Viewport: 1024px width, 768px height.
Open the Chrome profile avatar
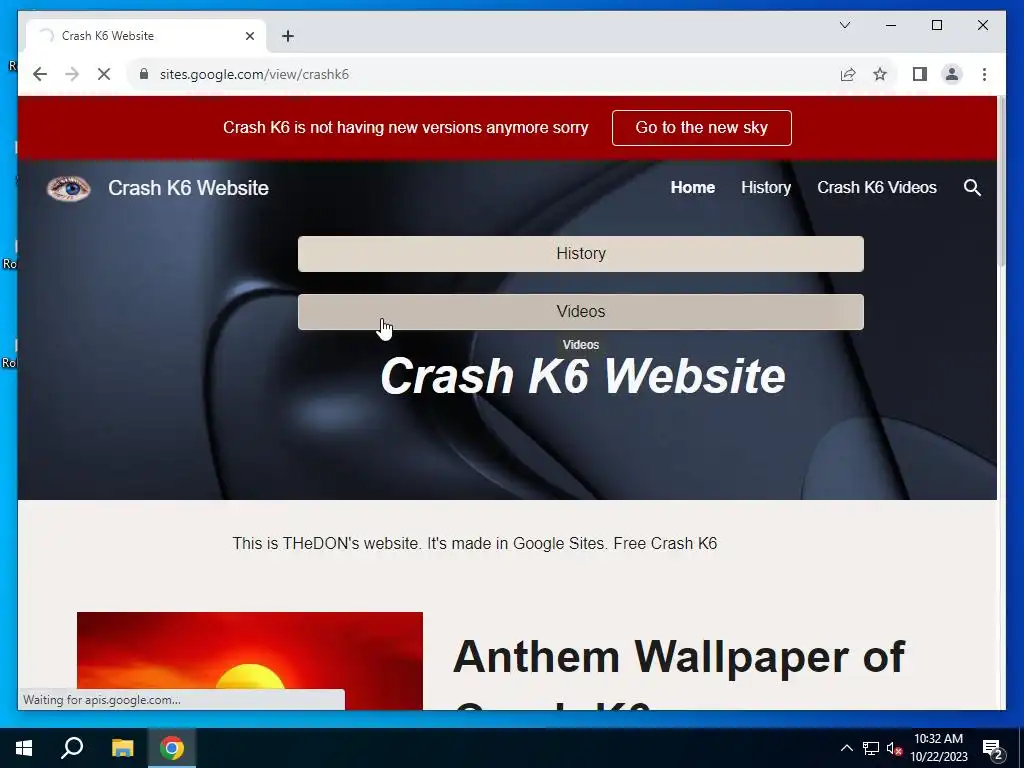(952, 74)
